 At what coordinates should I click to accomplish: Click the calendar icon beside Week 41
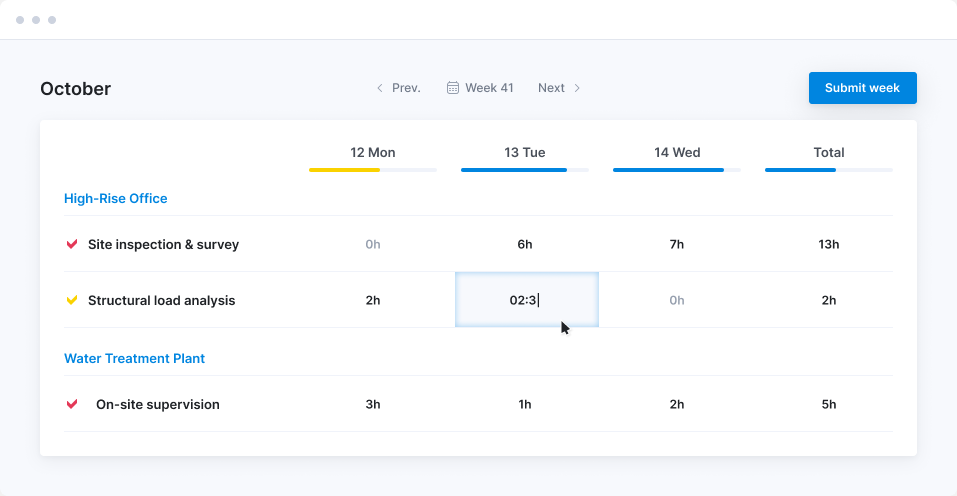click(x=452, y=88)
